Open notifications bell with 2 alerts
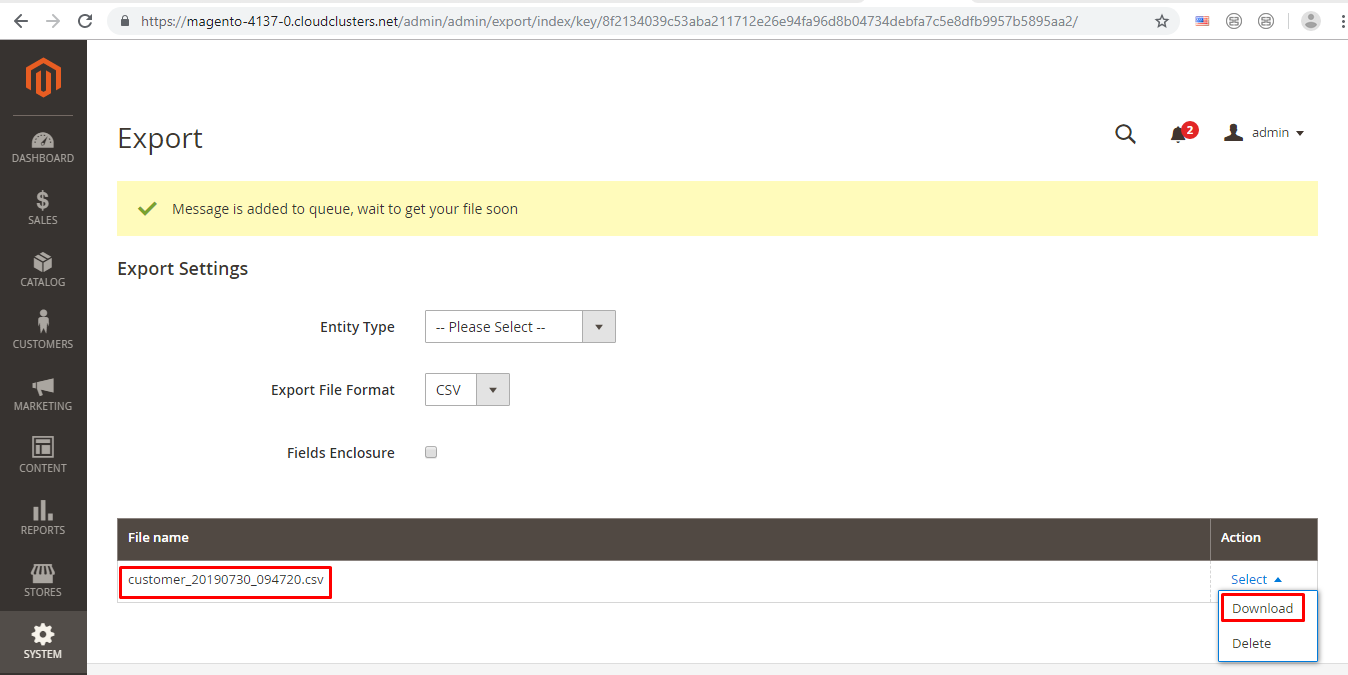 coord(1179,134)
